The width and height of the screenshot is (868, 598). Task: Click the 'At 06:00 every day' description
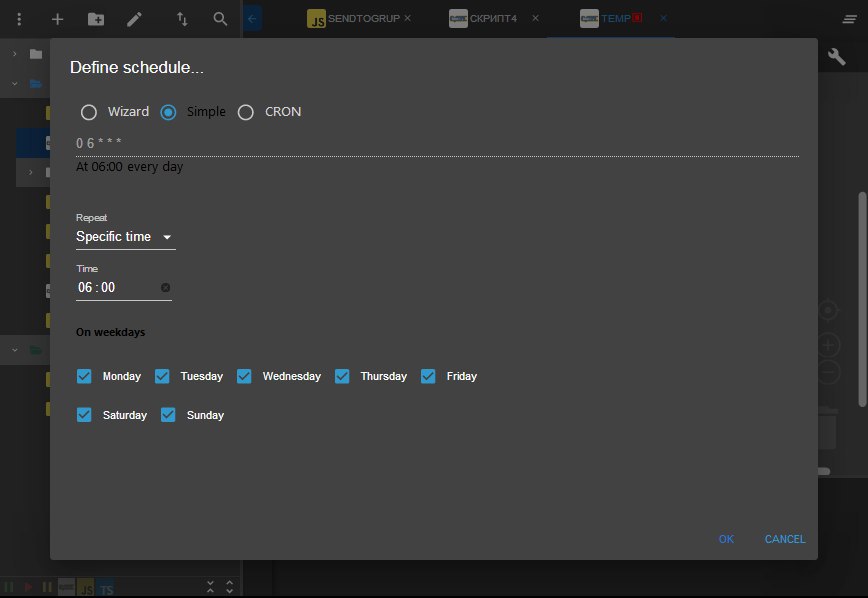coord(130,167)
